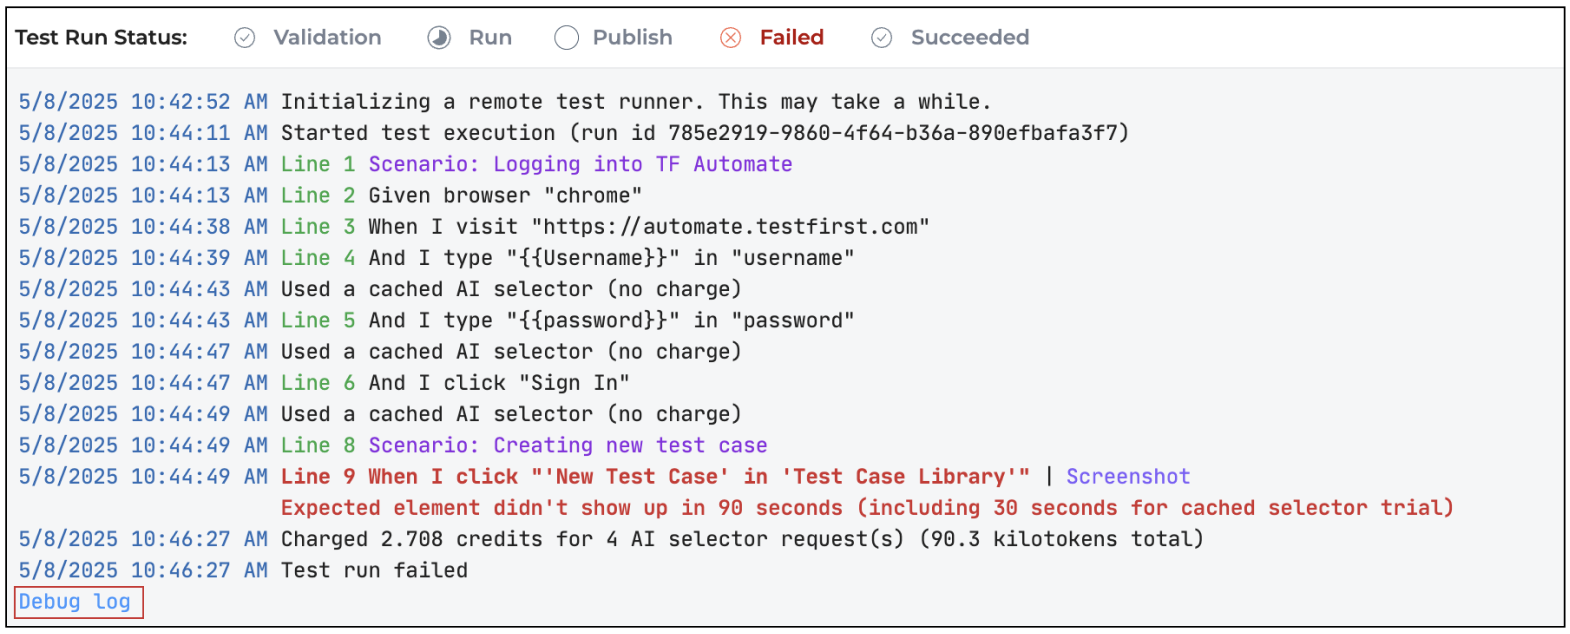
Task: Open the Debug log link
Action: point(75,602)
